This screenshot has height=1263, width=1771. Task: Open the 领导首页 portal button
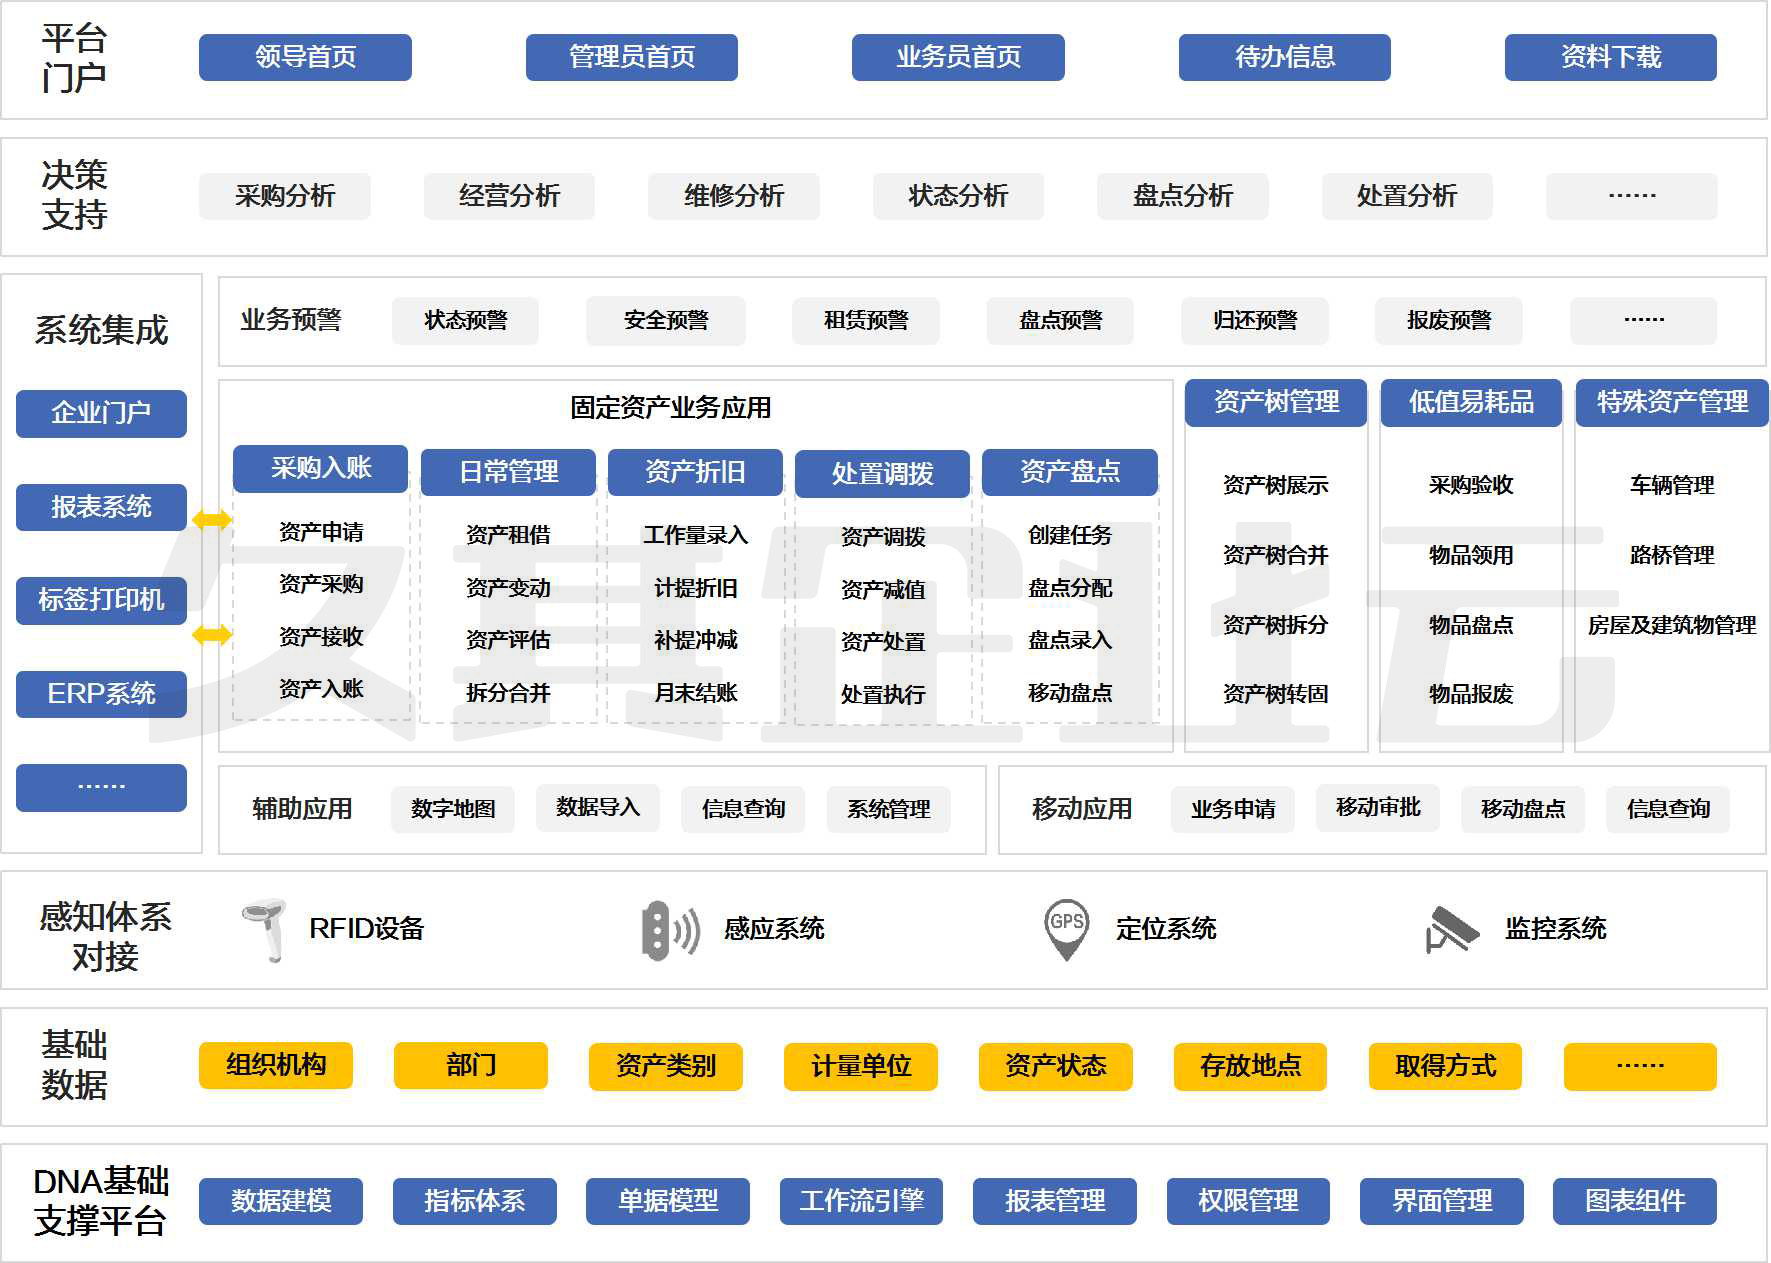click(305, 57)
